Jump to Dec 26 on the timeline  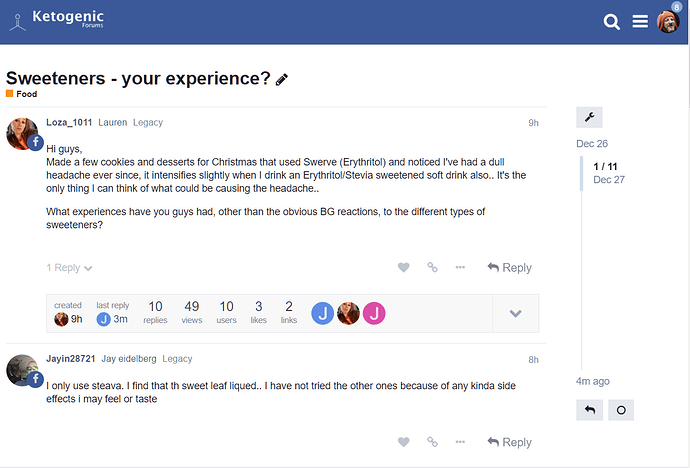point(591,143)
